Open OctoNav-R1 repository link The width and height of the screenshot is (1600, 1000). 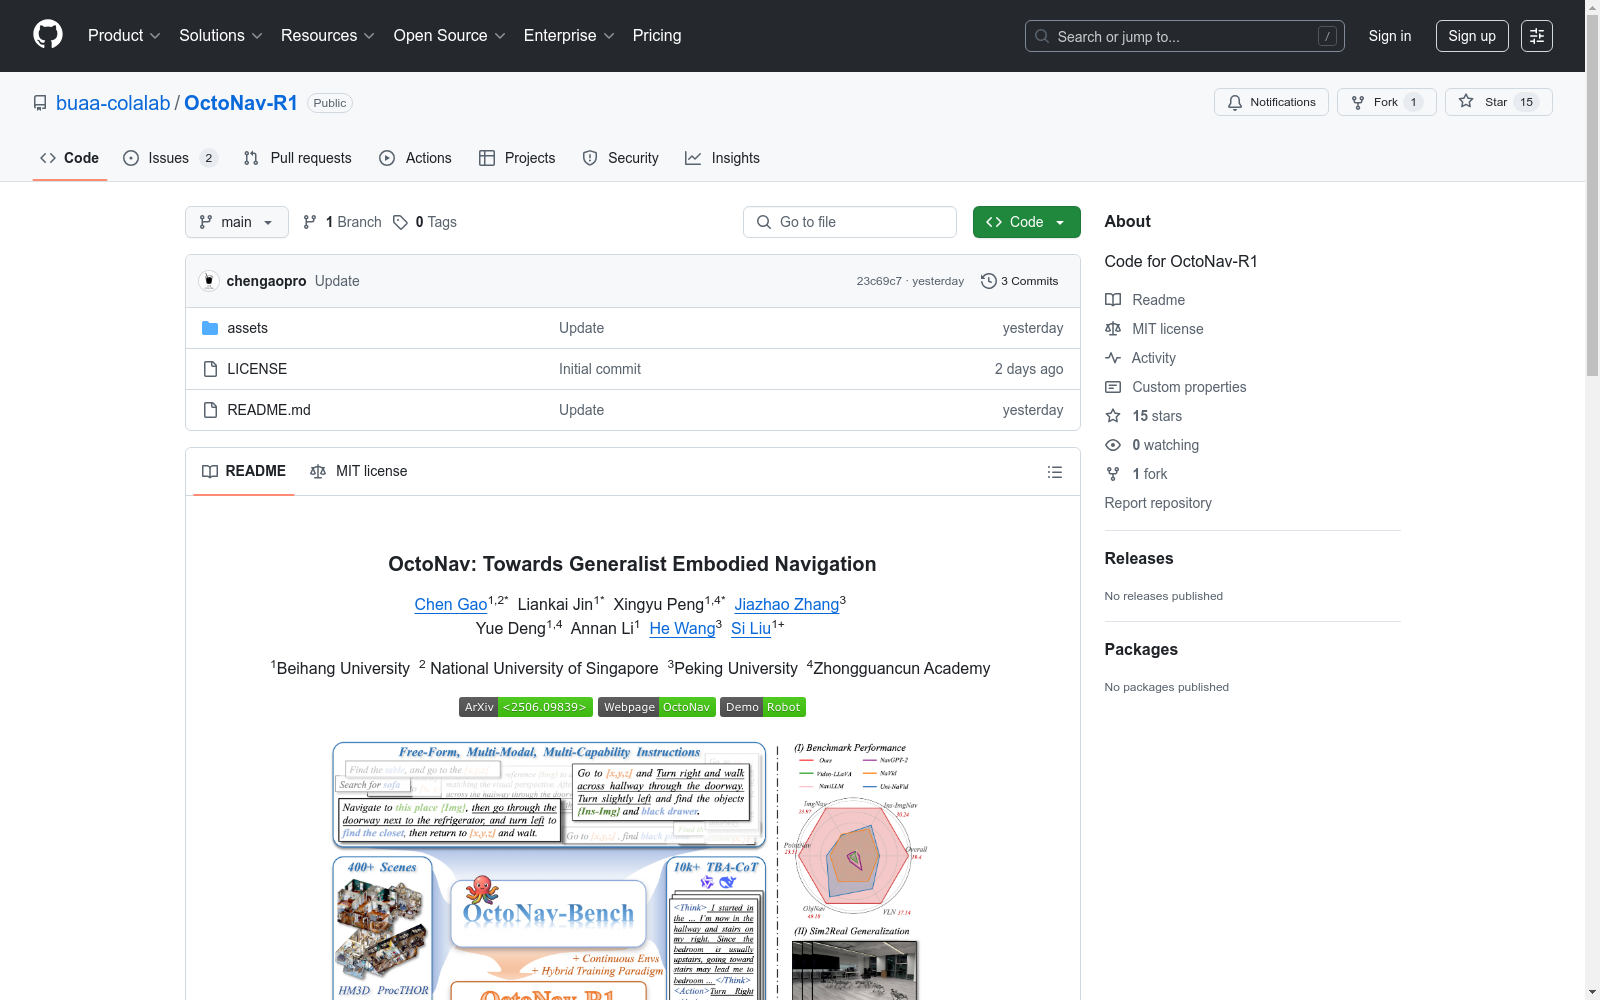point(241,103)
